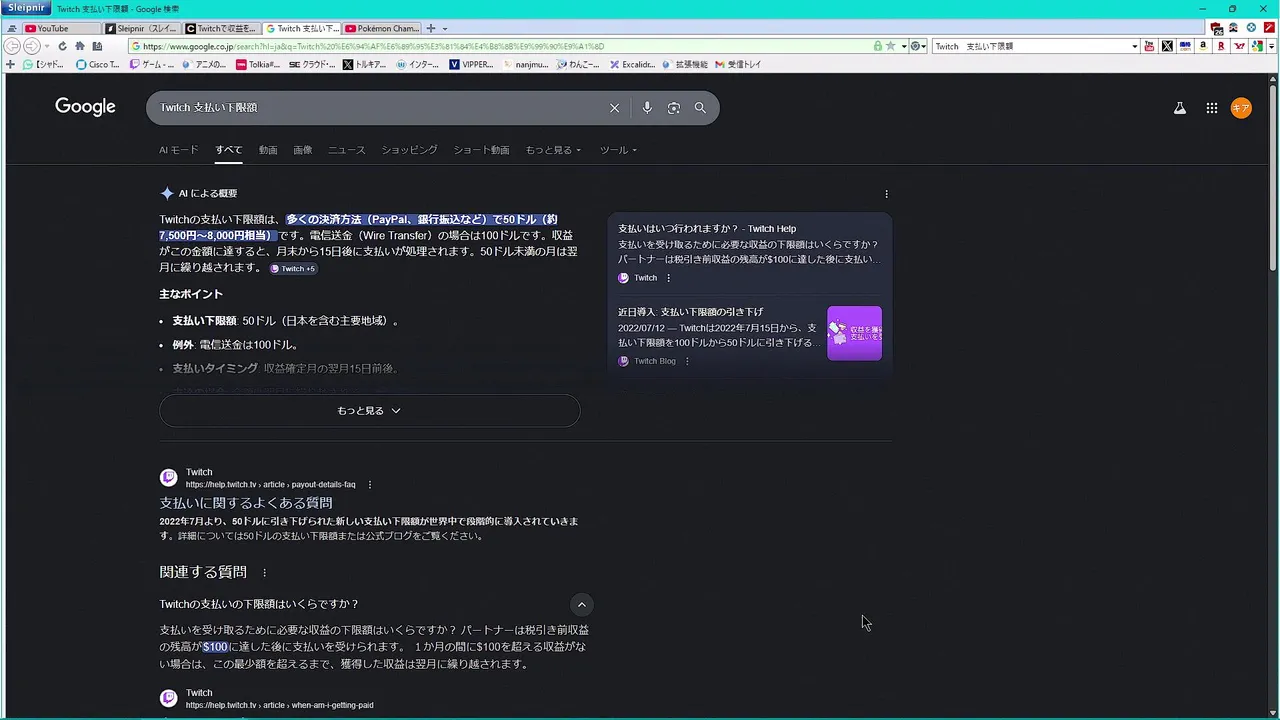Open Google Search Labs flask icon
This screenshot has width=1280, height=720.
[1180, 108]
